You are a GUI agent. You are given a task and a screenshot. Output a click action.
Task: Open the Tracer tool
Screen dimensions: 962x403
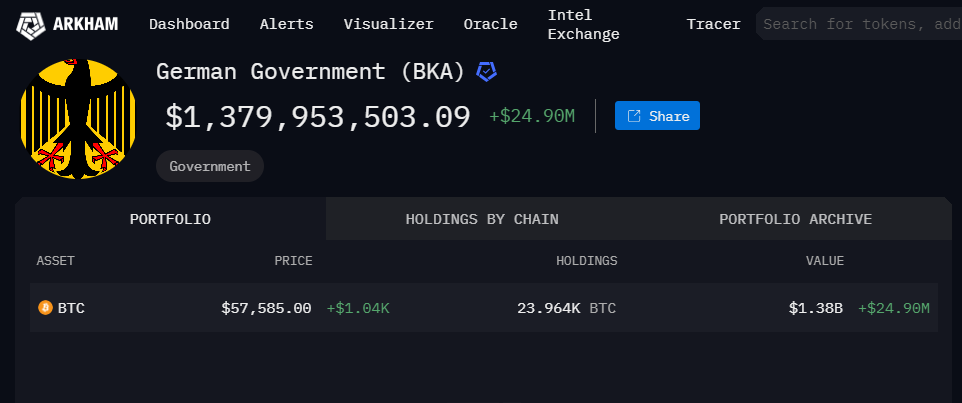click(x=713, y=24)
